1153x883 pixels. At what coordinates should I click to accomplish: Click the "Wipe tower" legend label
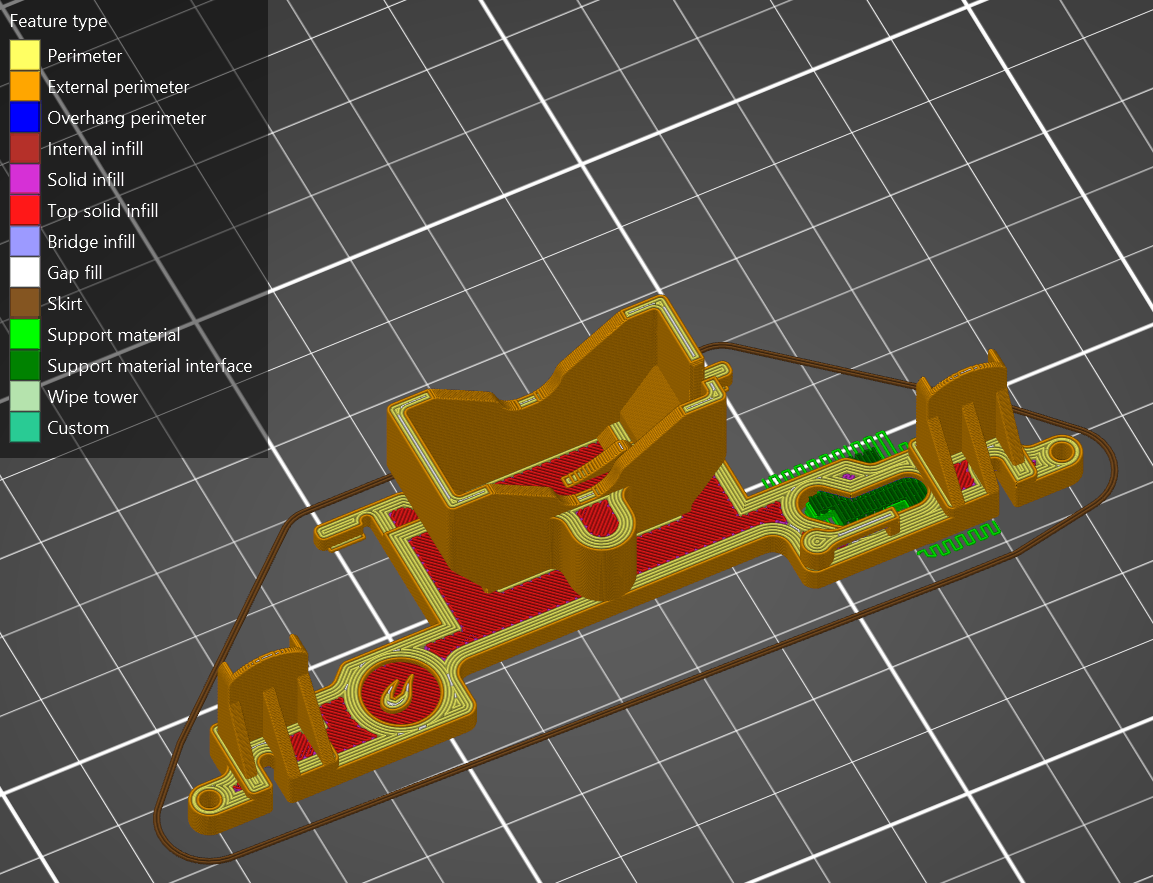click(93, 397)
